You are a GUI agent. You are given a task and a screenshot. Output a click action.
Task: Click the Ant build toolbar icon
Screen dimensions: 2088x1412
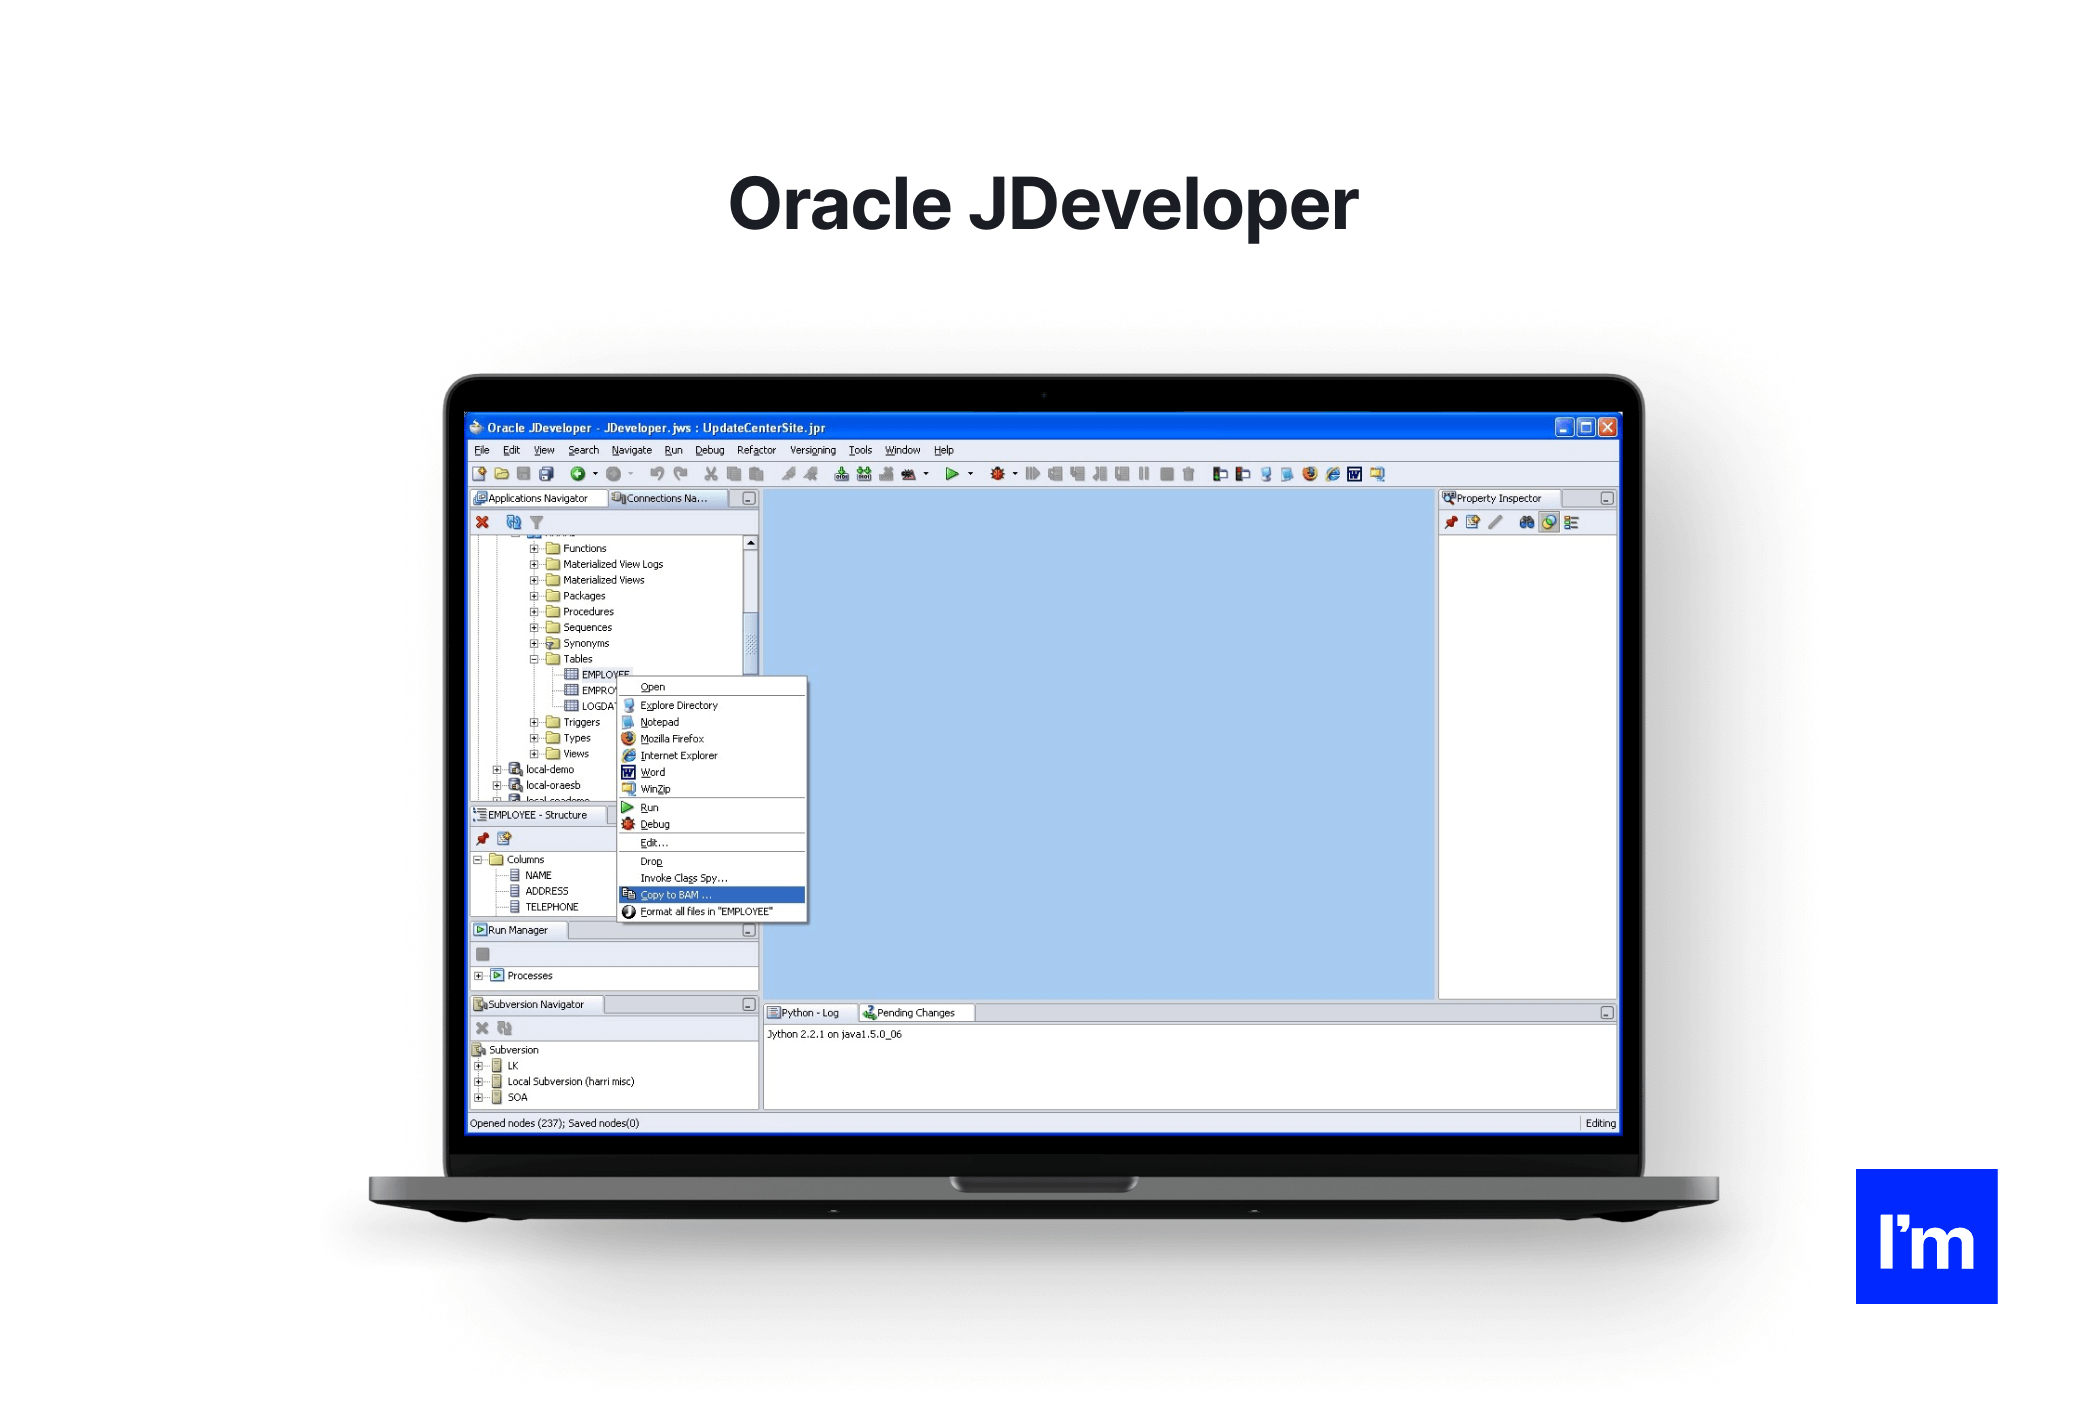[908, 474]
